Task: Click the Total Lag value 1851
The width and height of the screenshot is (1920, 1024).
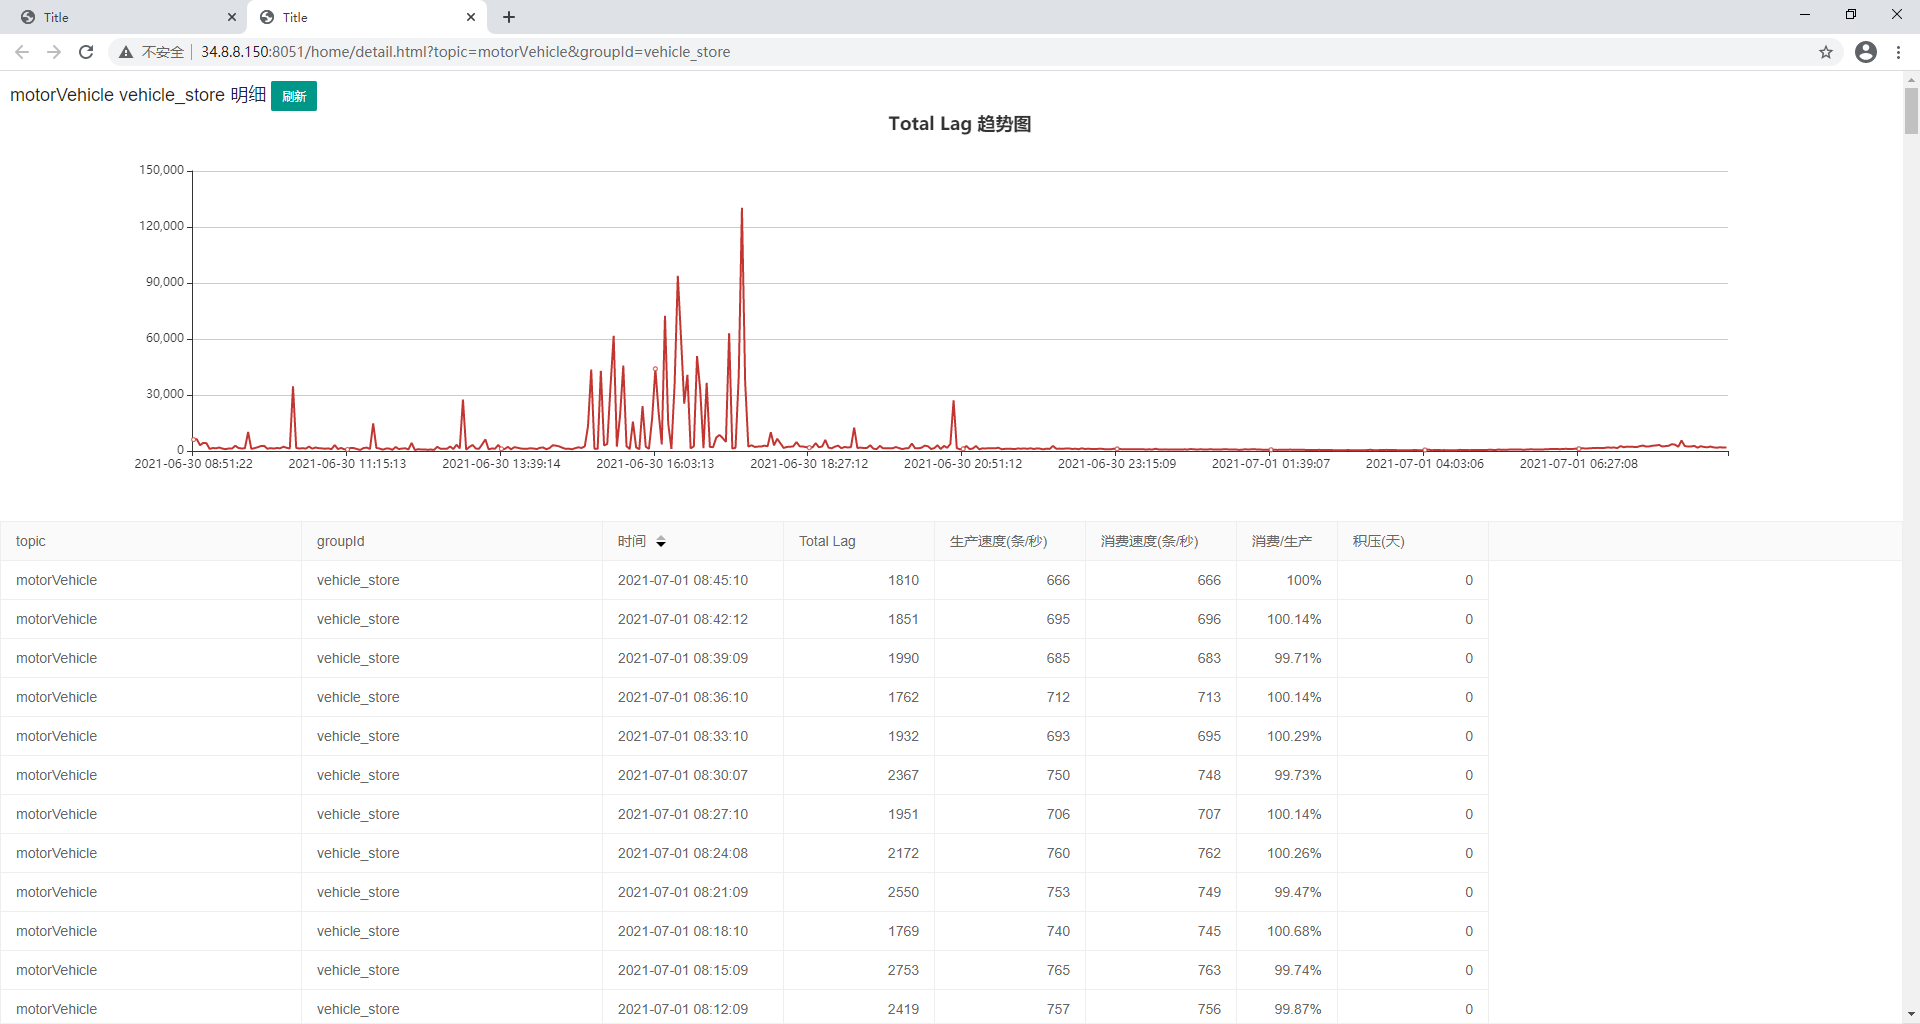Action: point(903,619)
